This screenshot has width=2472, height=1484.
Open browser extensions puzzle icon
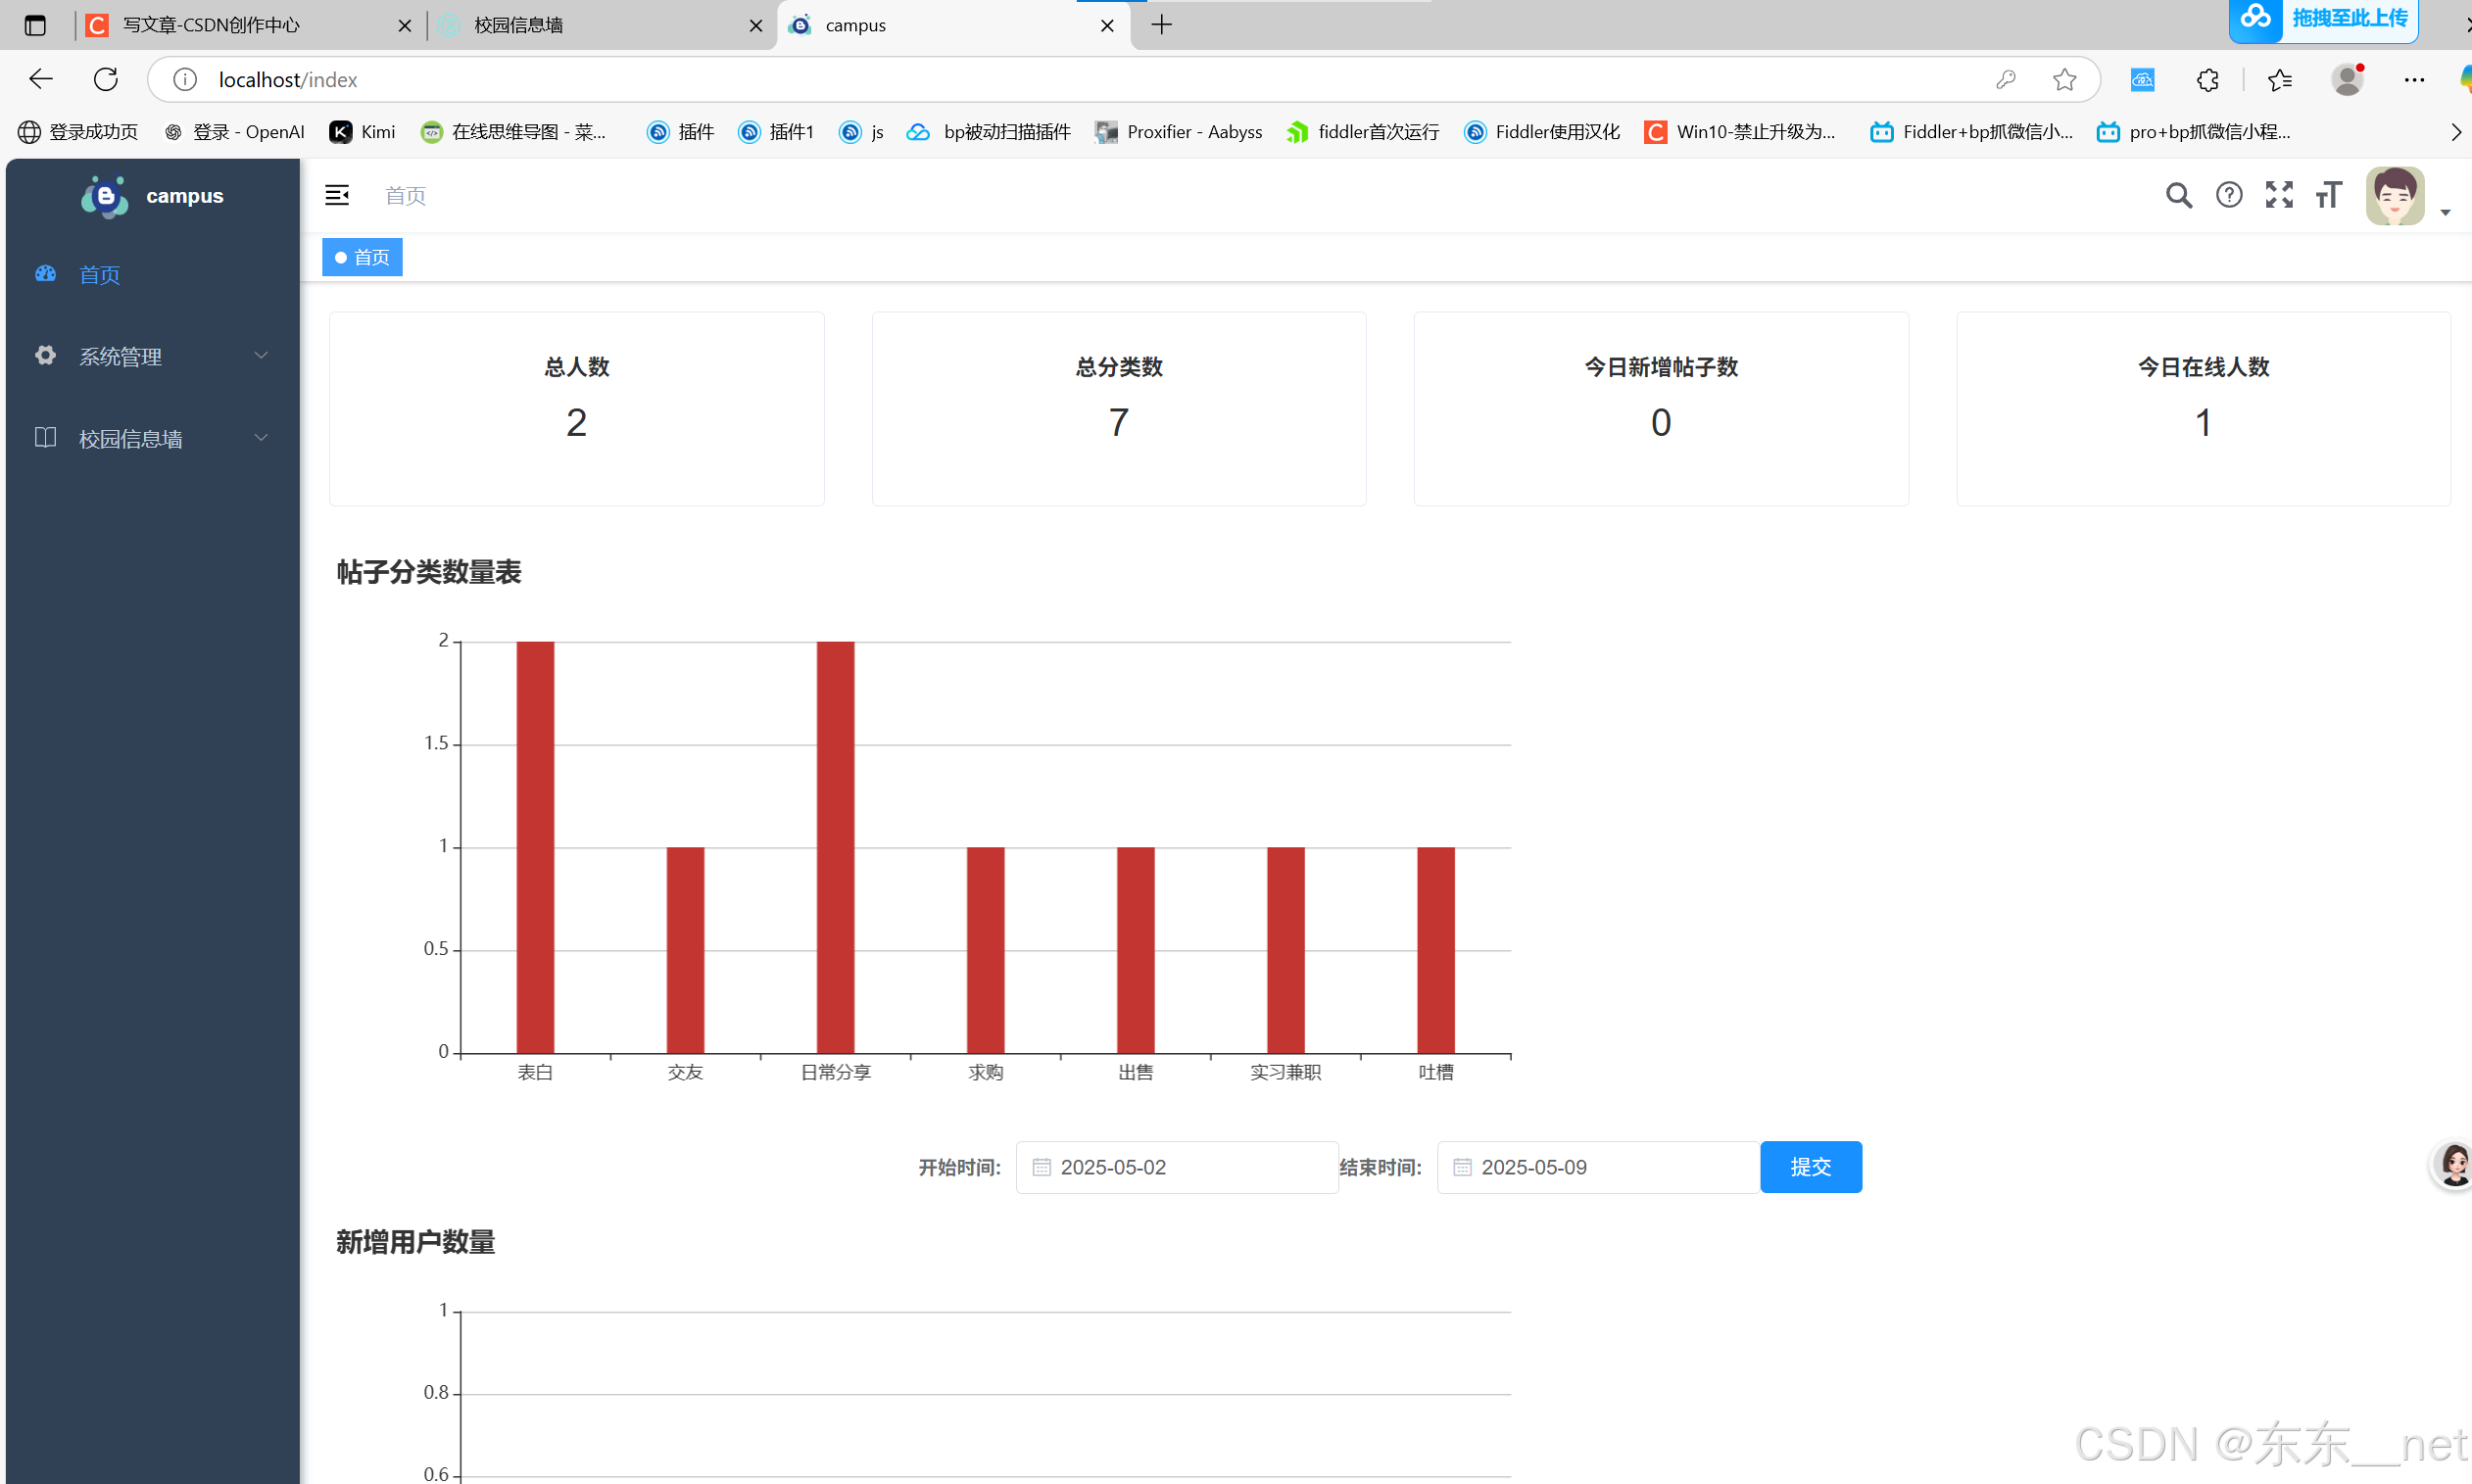click(x=2207, y=79)
